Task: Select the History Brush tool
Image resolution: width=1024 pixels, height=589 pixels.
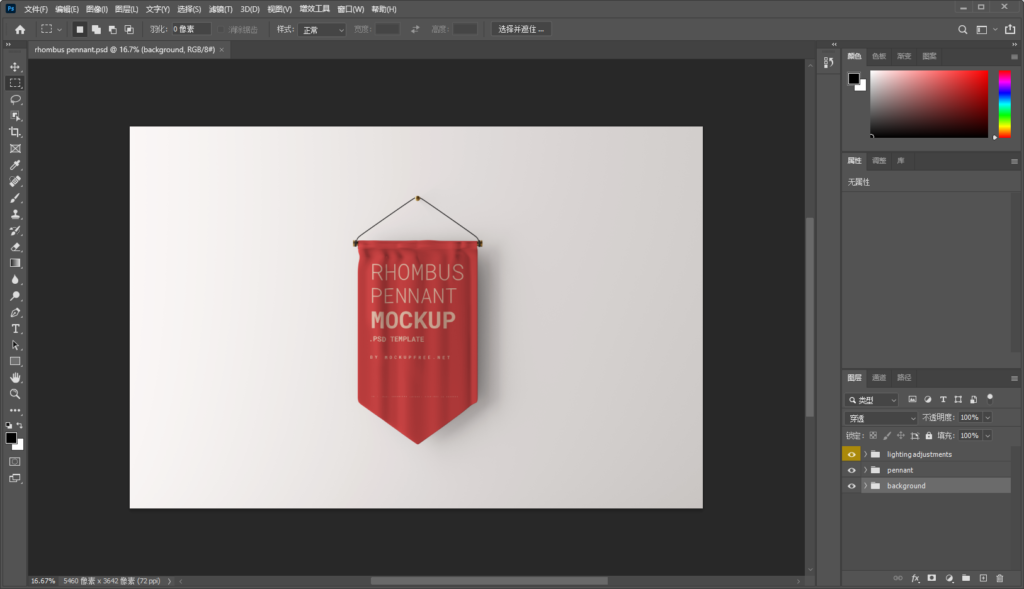Action: 15,230
